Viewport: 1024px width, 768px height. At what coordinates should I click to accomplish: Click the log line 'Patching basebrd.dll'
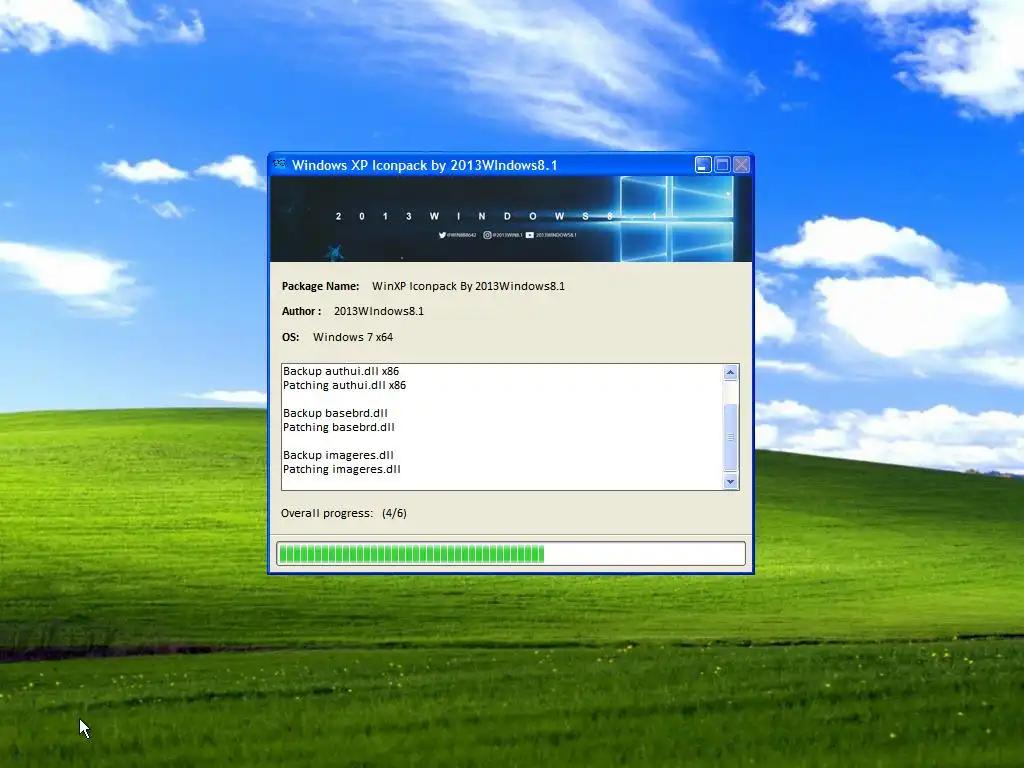338,427
